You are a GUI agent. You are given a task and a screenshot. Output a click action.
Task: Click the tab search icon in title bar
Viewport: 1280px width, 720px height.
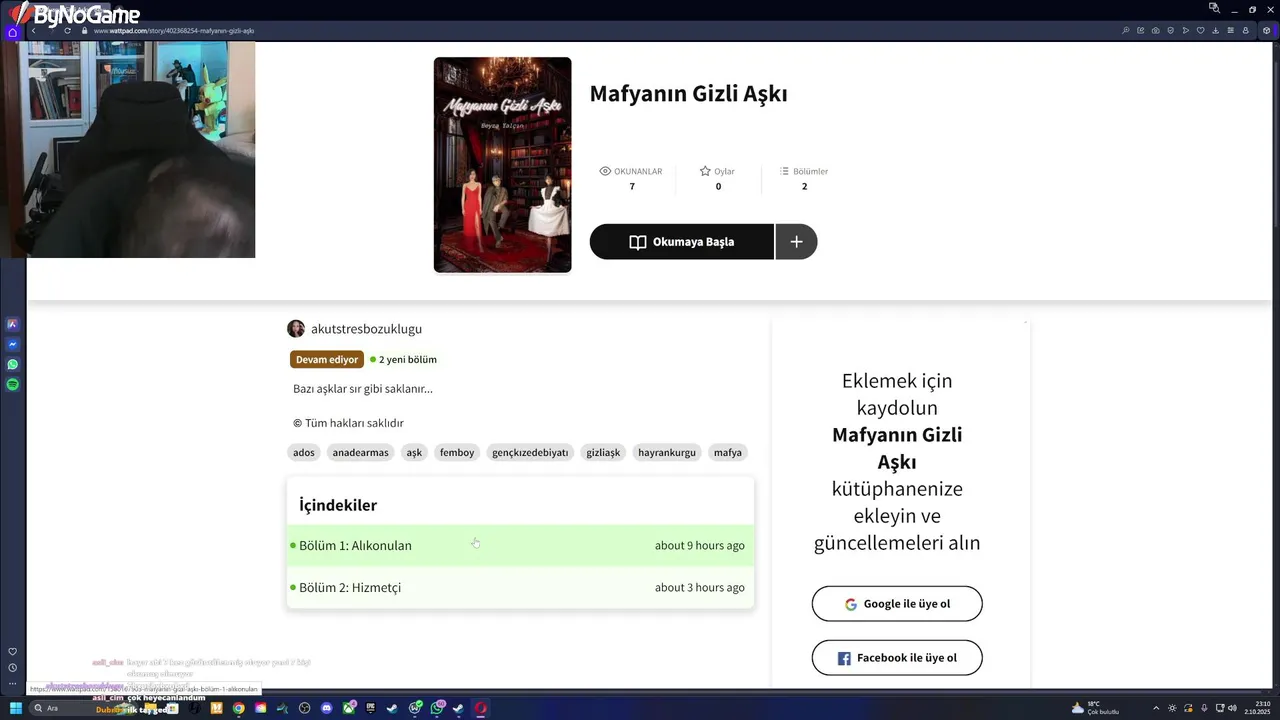coord(1214,8)
